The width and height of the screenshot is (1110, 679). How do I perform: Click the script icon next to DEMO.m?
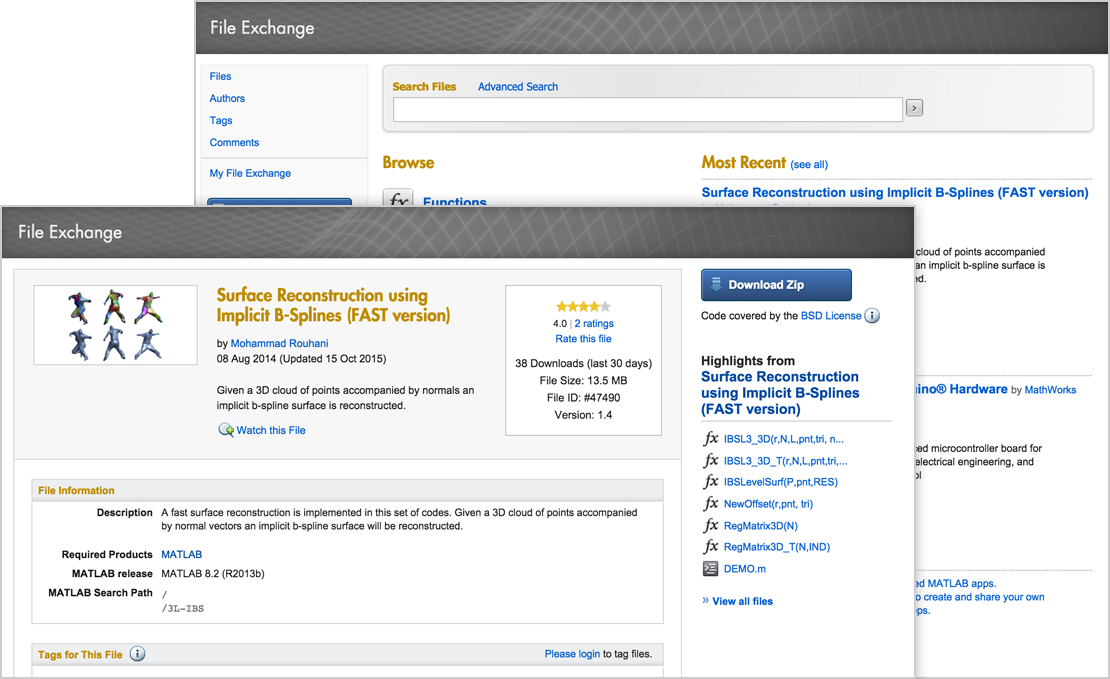click(x=711, y=569)
